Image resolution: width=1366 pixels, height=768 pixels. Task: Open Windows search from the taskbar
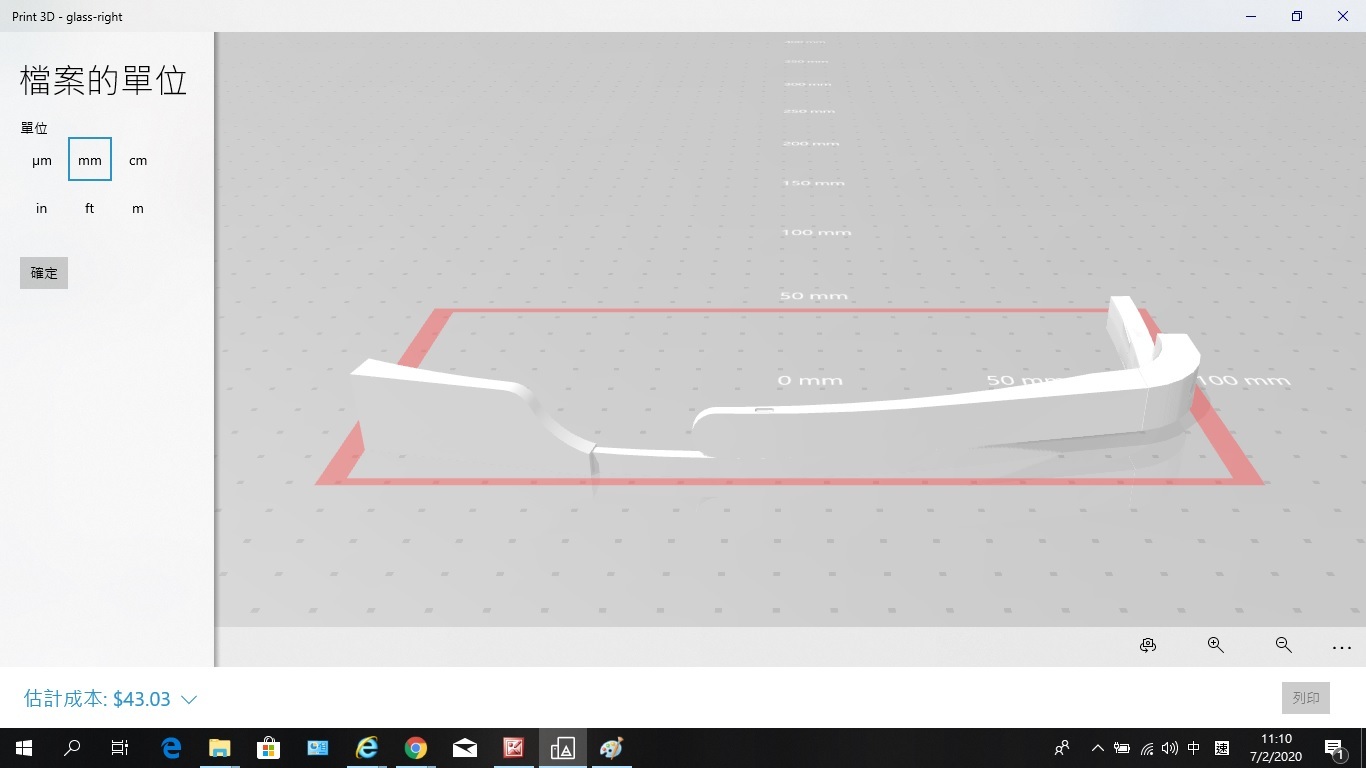pos(72,748)
